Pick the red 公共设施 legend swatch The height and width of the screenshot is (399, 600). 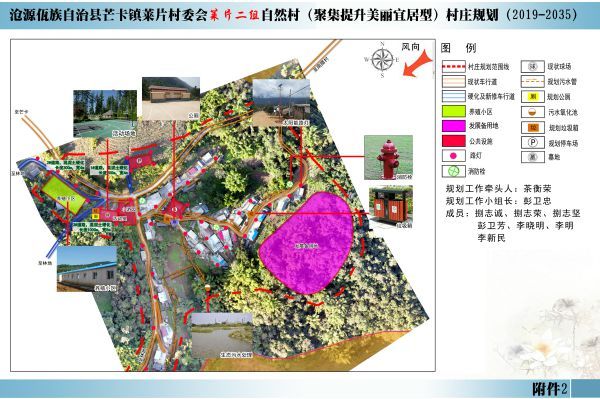(453, 141)
